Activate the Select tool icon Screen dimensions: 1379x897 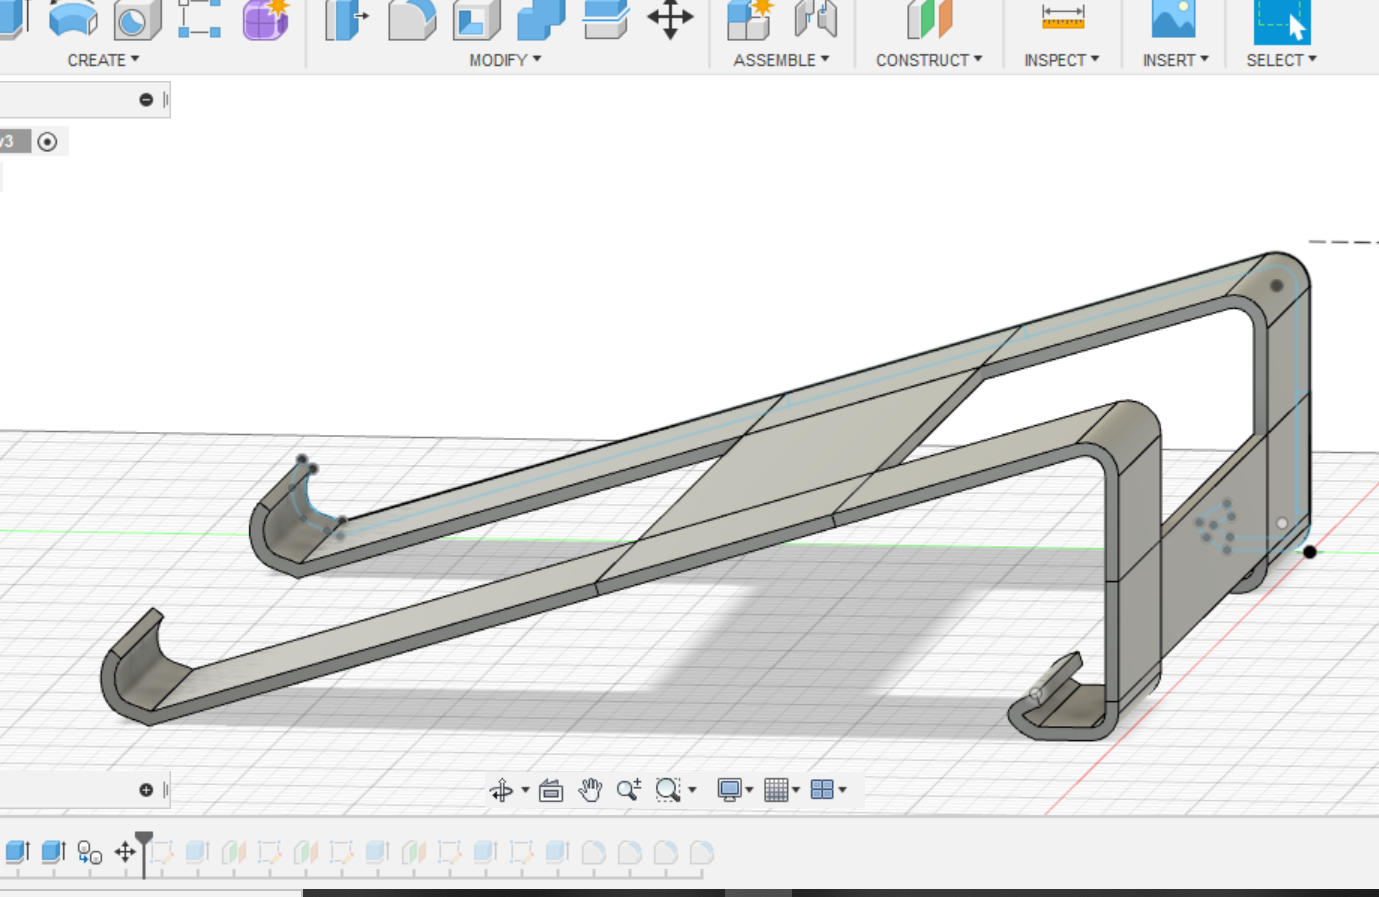pos(1282,21)
